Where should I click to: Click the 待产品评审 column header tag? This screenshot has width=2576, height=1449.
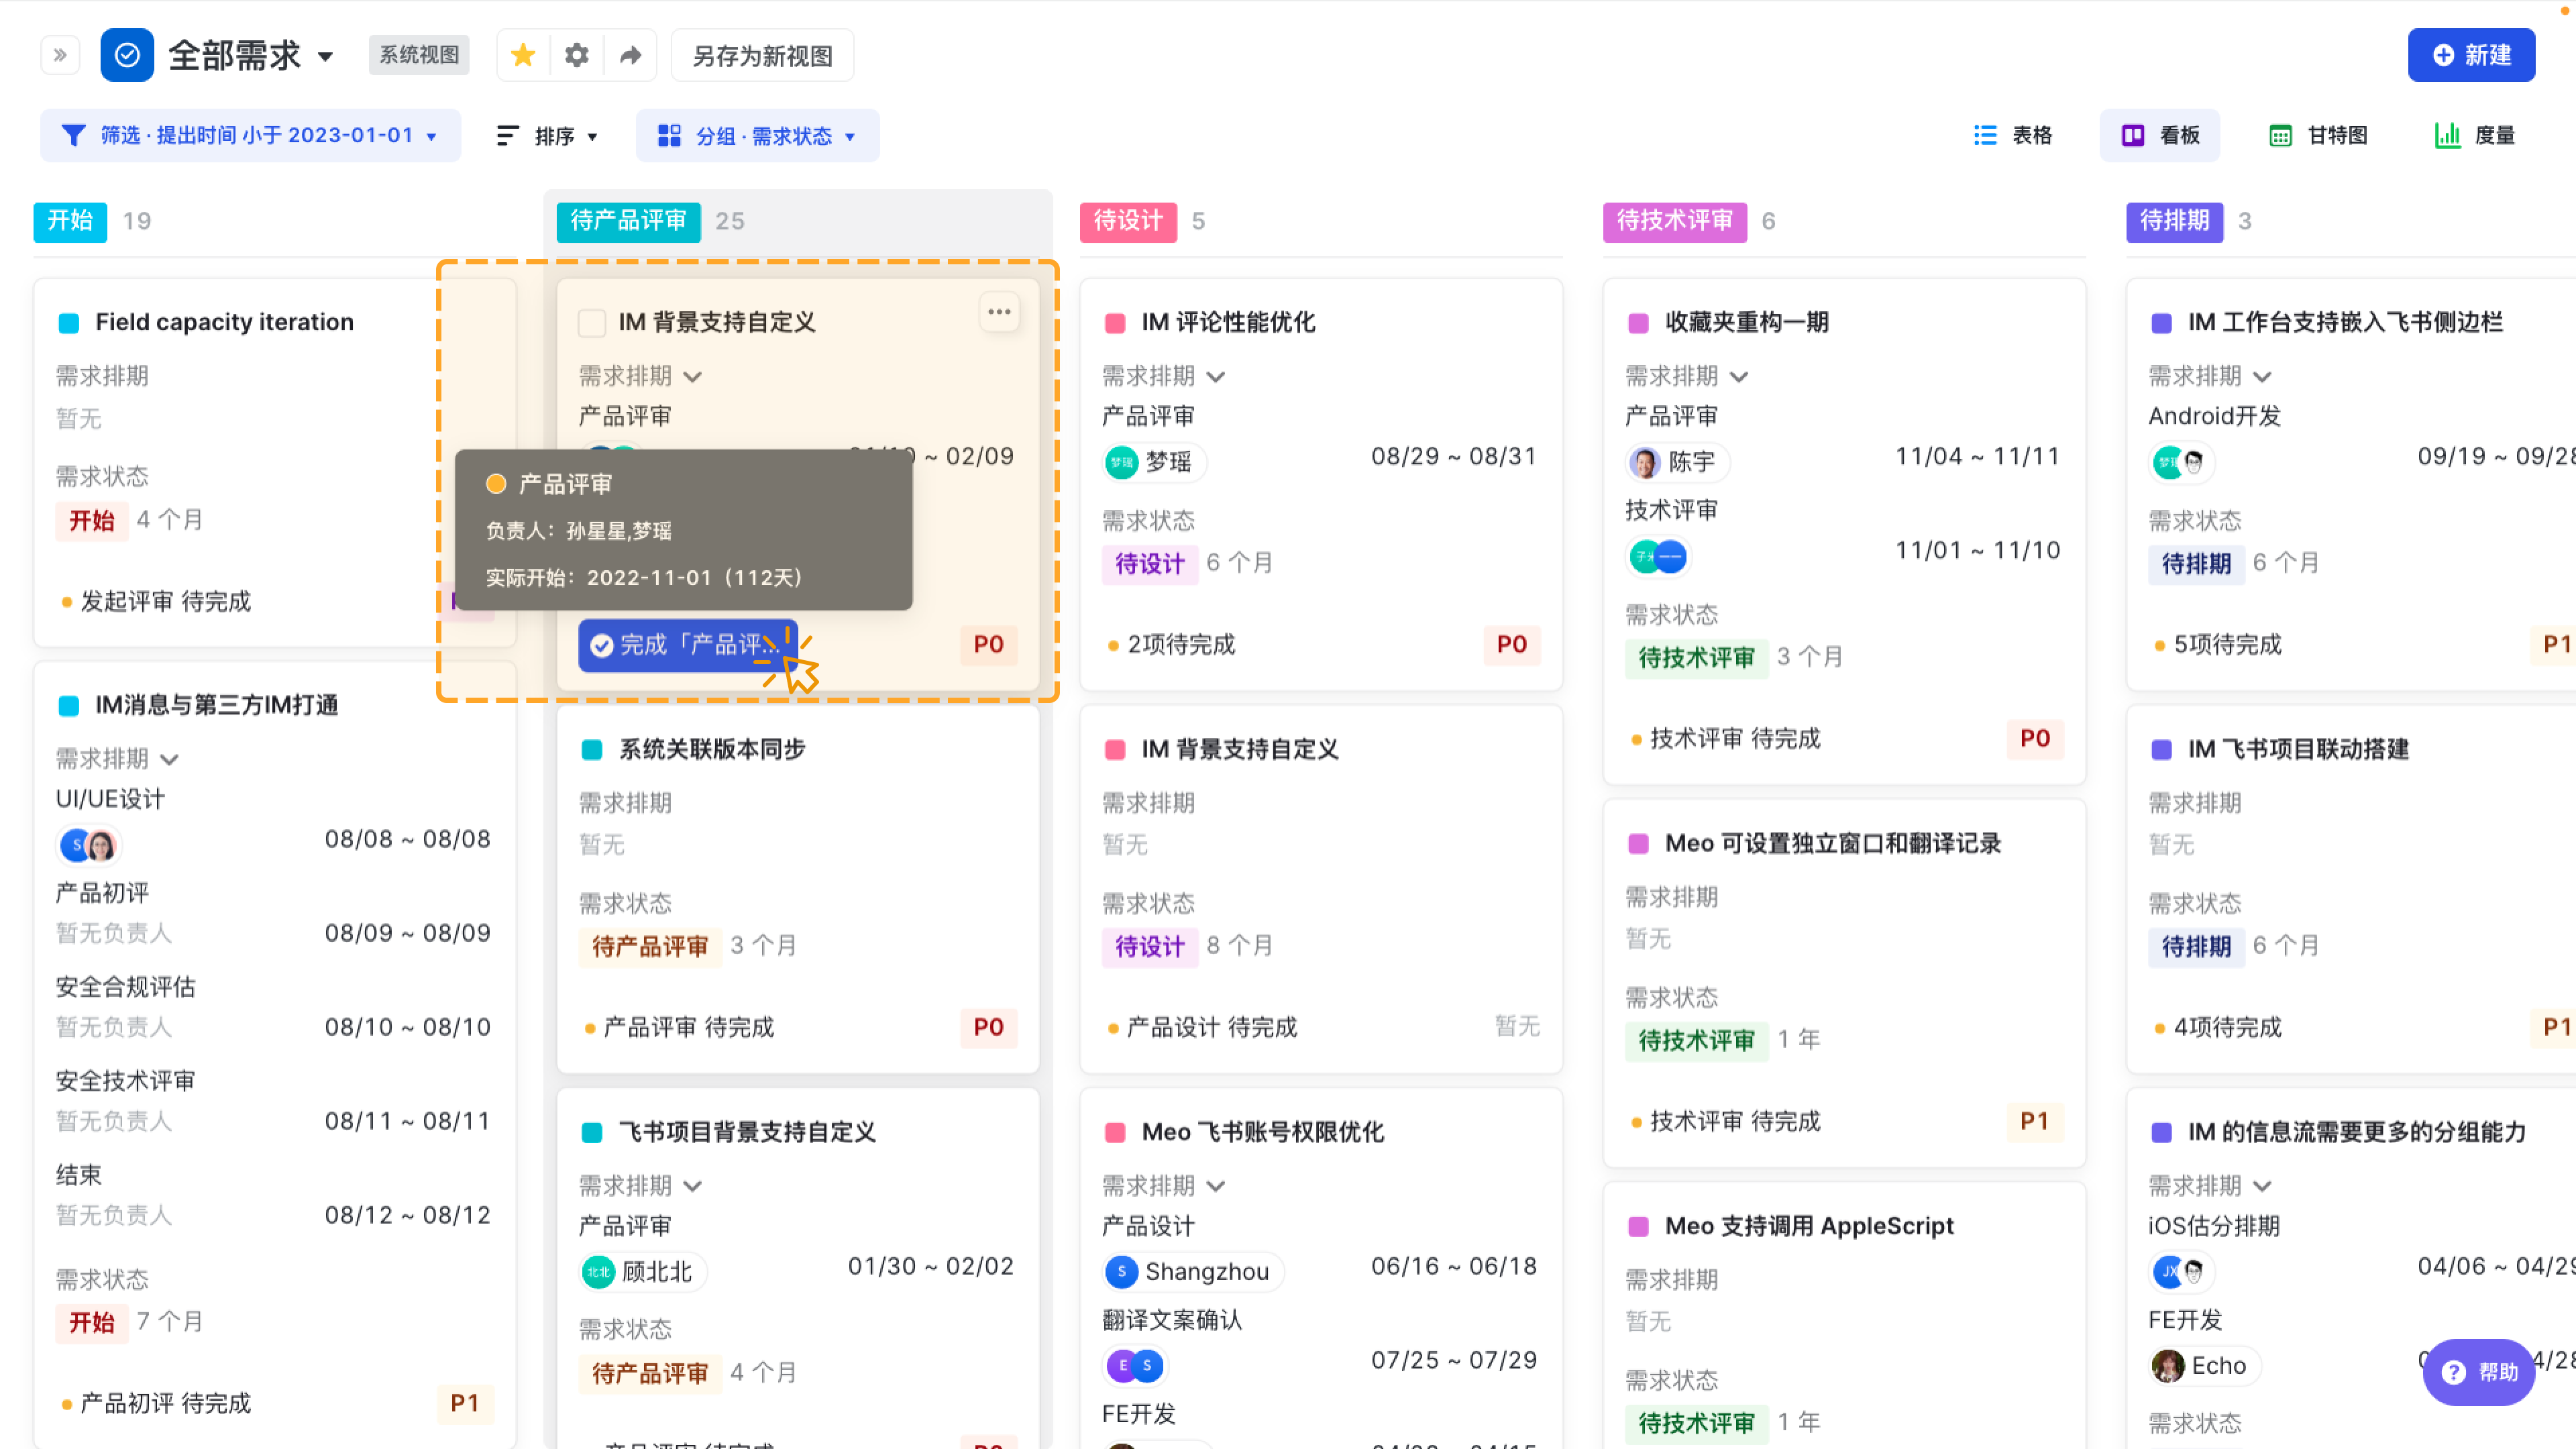pos(628,221)
